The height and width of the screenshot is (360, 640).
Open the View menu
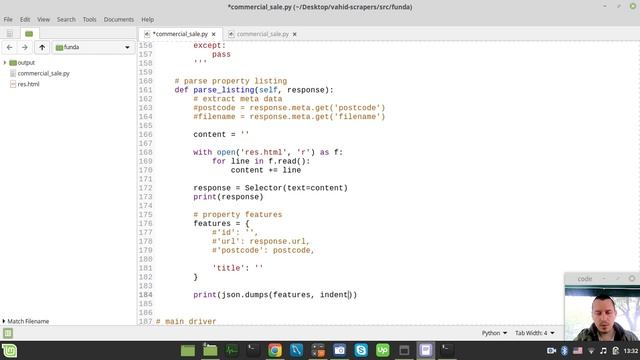[x=43, y=19]
